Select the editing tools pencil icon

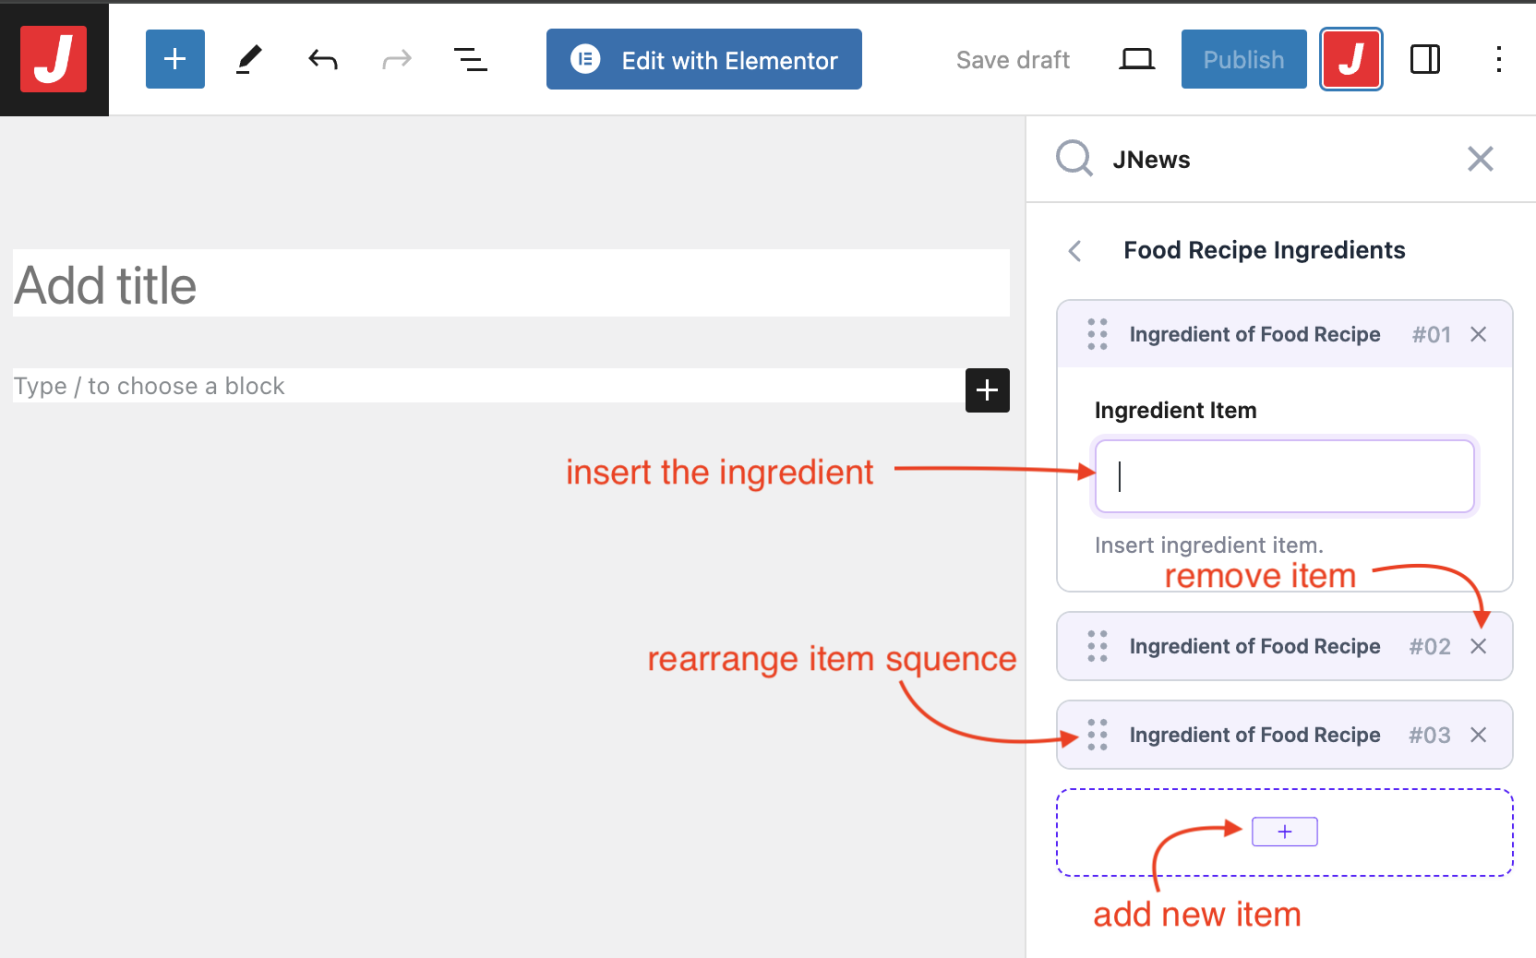[248, 59]
